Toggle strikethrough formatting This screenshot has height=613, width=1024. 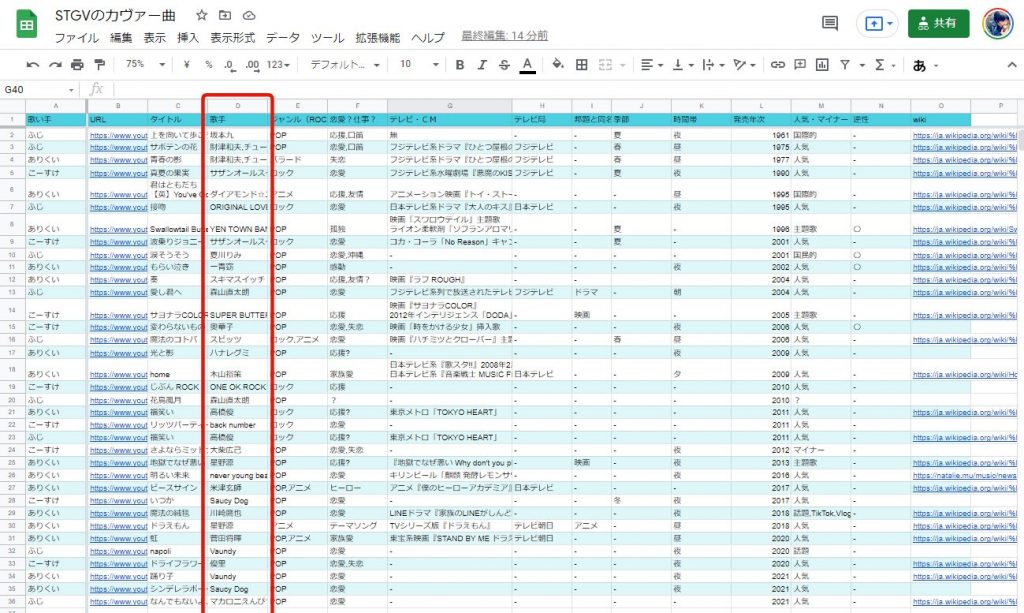[504, 64]
